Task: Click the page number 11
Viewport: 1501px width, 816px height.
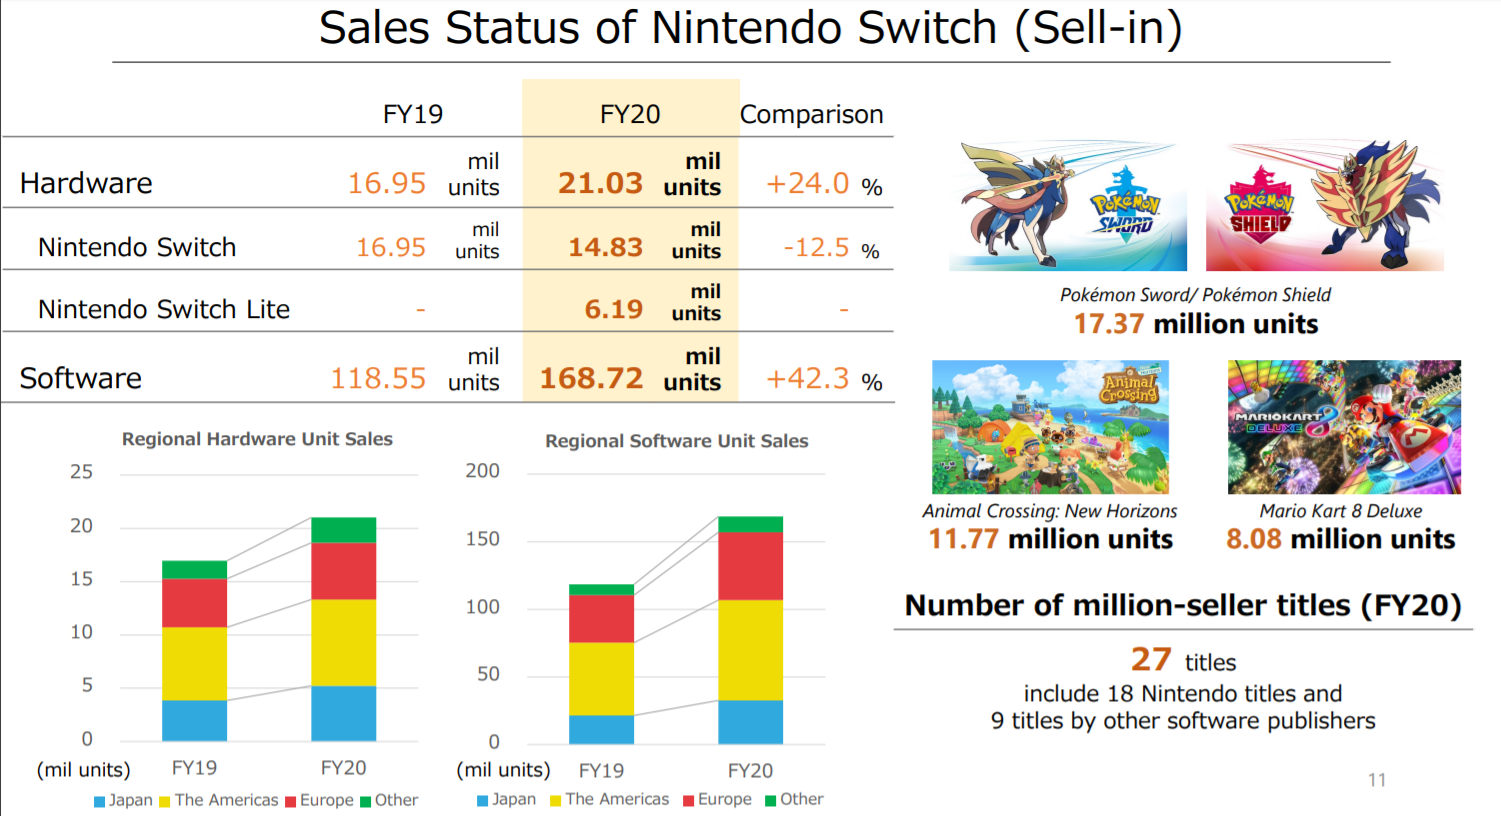Action: (x=1377, y=780)
